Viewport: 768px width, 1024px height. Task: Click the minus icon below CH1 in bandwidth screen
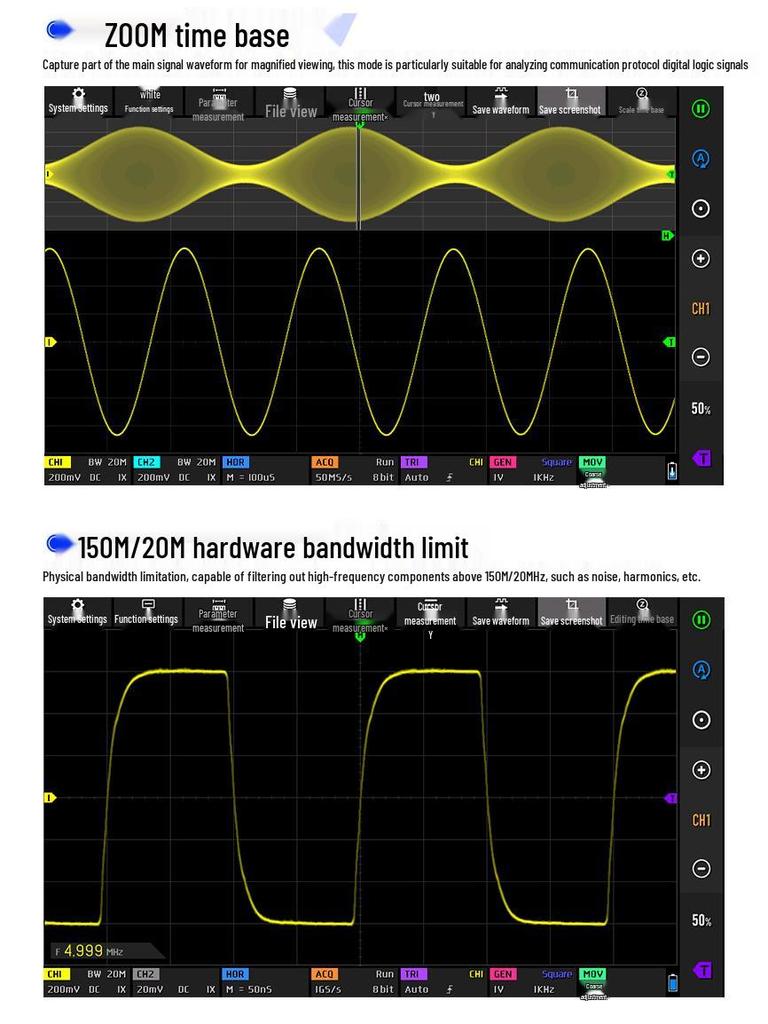click(x=701, y=869)
